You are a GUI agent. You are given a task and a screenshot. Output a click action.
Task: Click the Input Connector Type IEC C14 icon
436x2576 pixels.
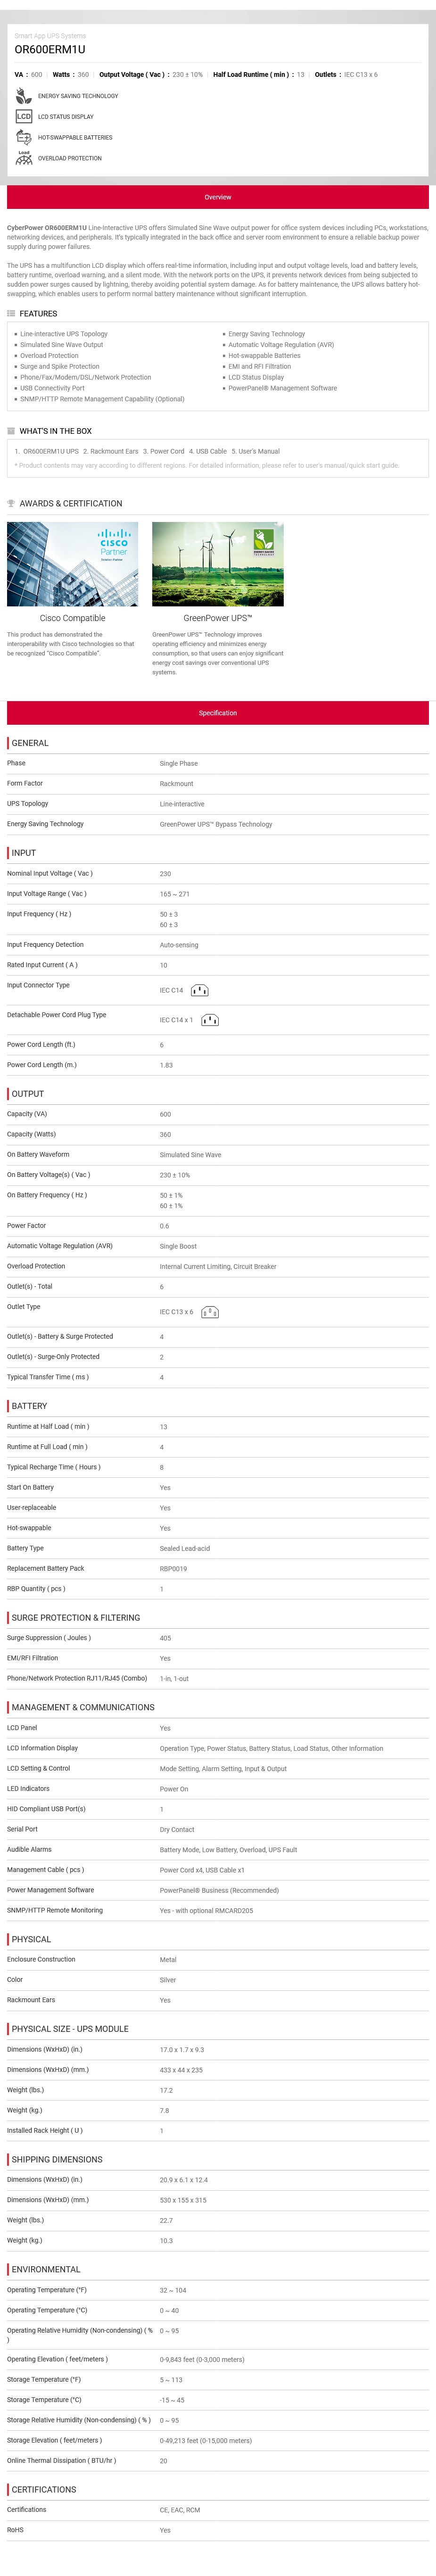coord(199,990)
